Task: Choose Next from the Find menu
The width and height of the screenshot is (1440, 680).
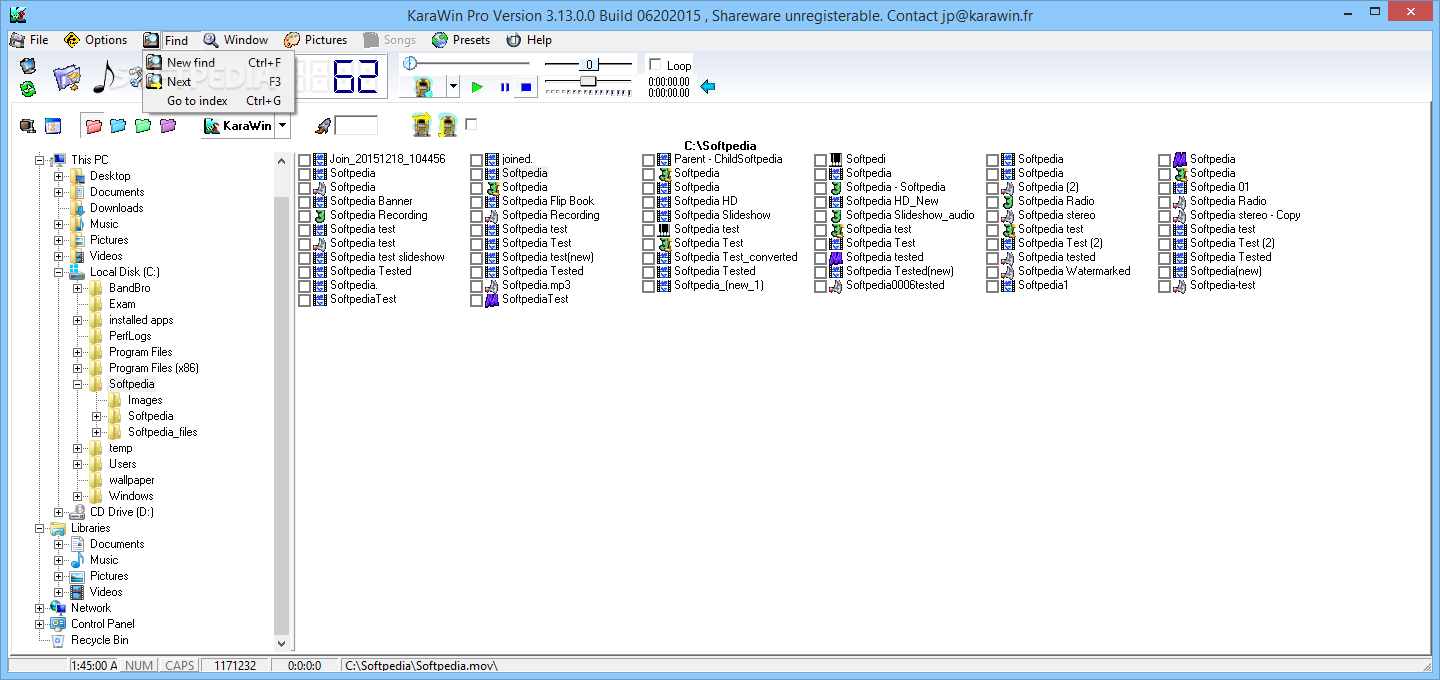Action: [219, 82]
